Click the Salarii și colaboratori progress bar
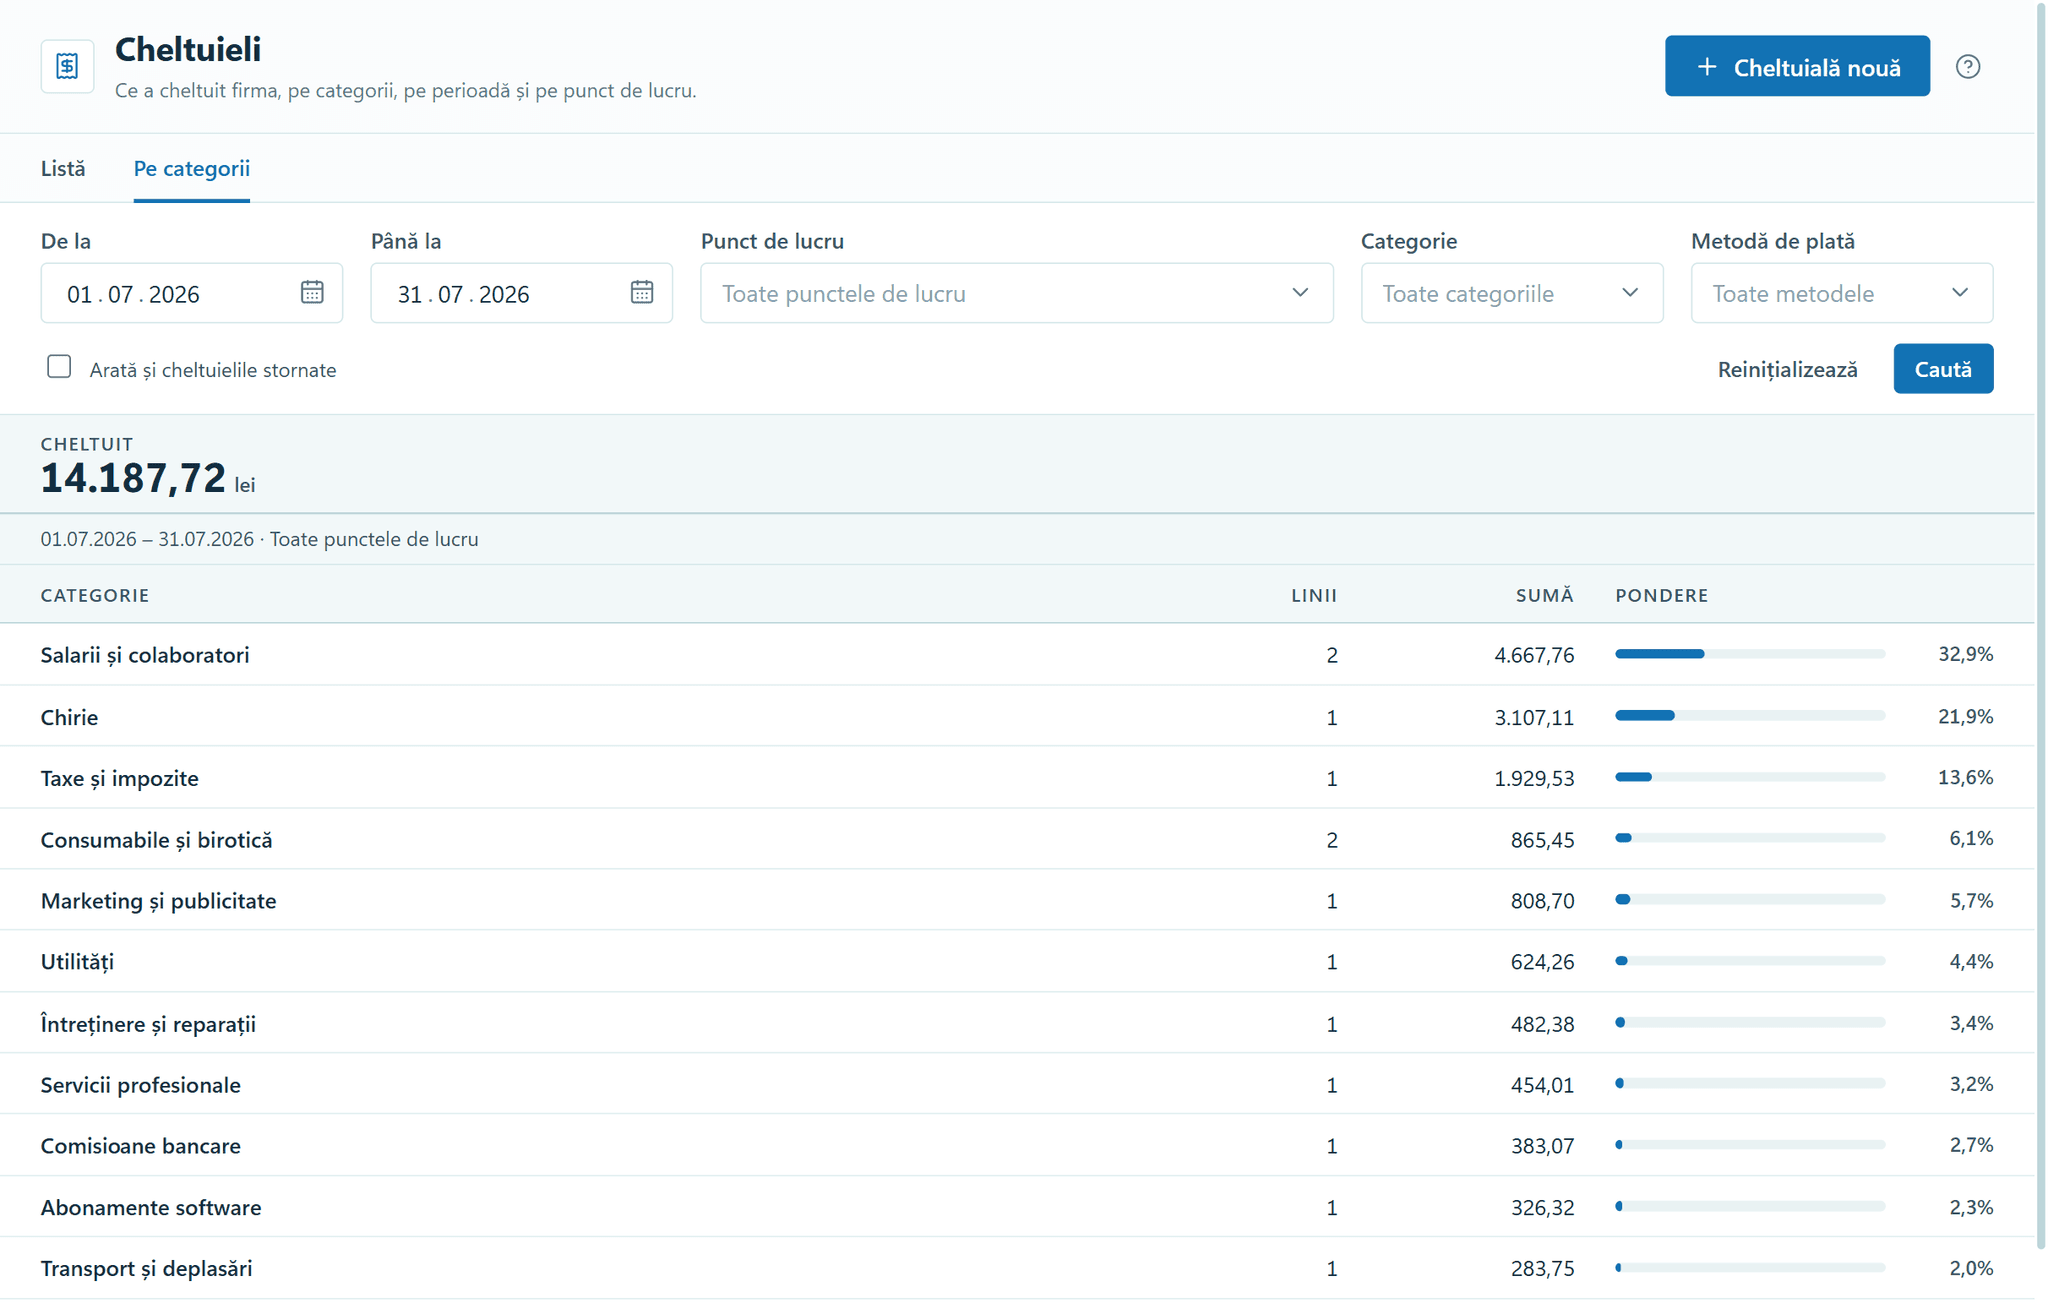The image size is (2048, 1305). (1750, 654)
